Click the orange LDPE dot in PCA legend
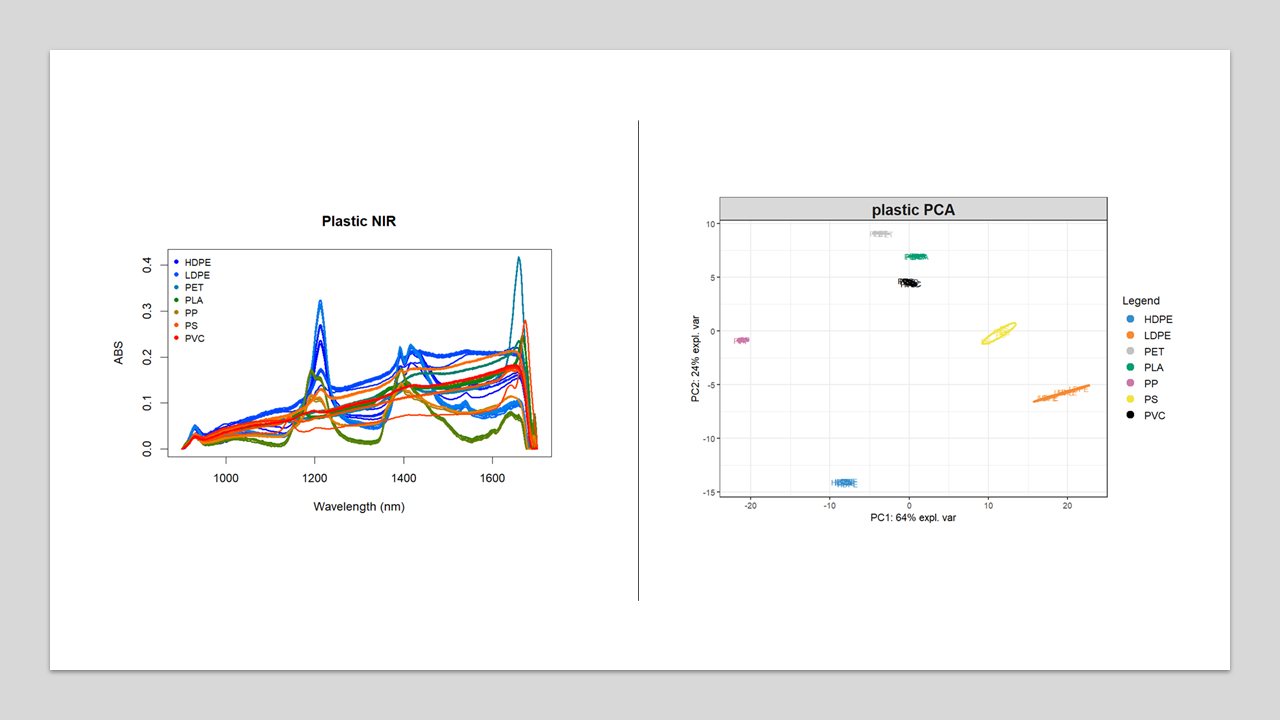The width and height of the screenshot is (1280, 720). pos(1129,336)
